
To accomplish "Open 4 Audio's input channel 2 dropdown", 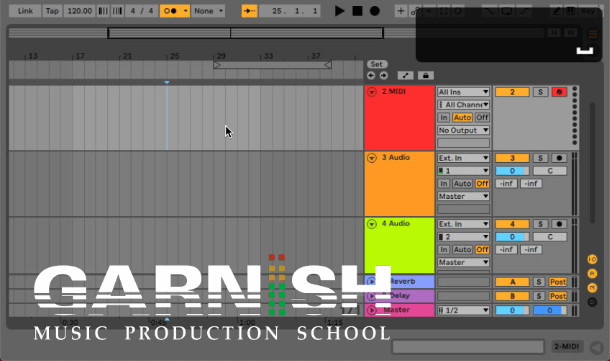I will coord(463,237).
